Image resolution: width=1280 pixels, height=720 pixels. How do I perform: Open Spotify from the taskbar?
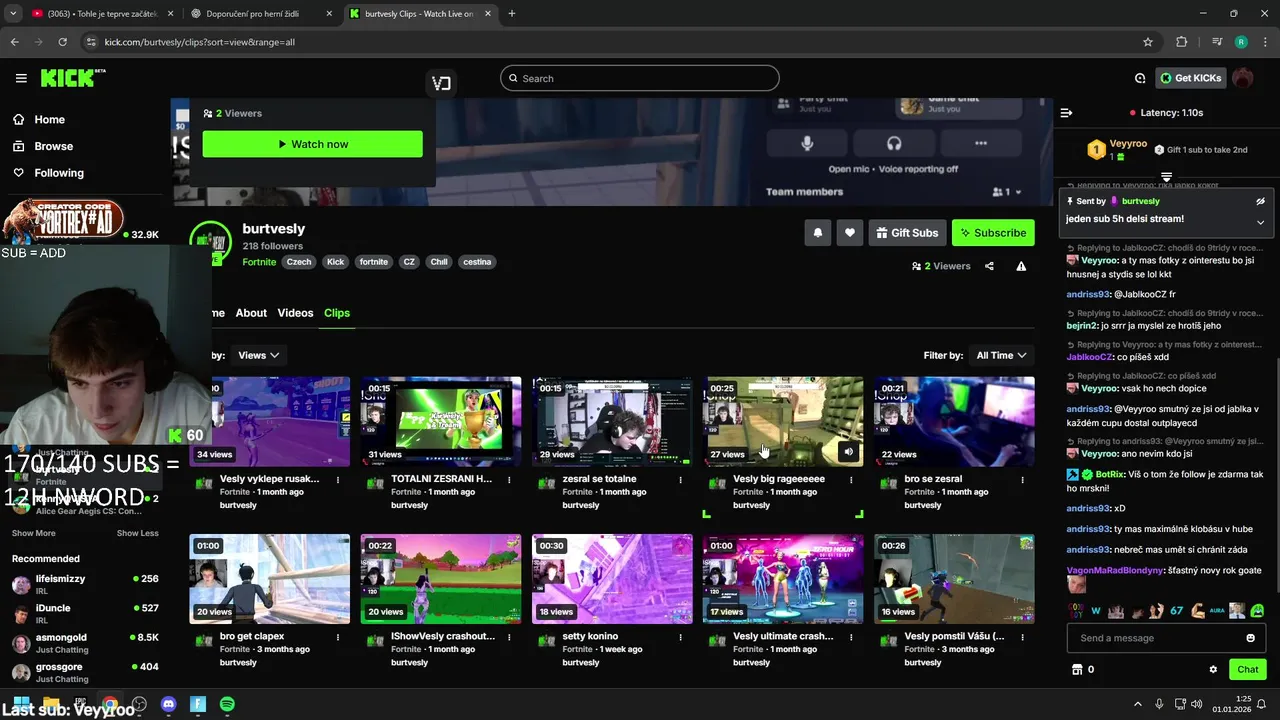(x=227, y=704)
